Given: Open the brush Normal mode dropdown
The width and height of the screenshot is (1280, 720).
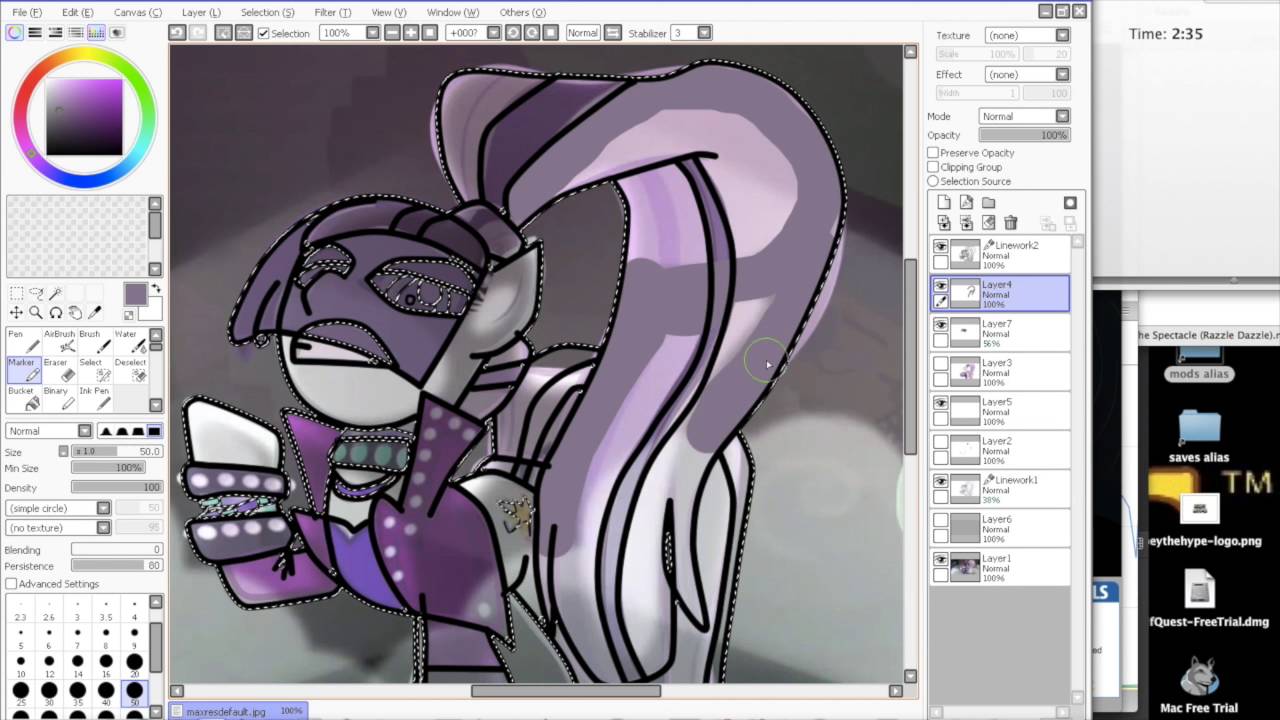Looking at the screenshot, I should [x=48, y=431].
